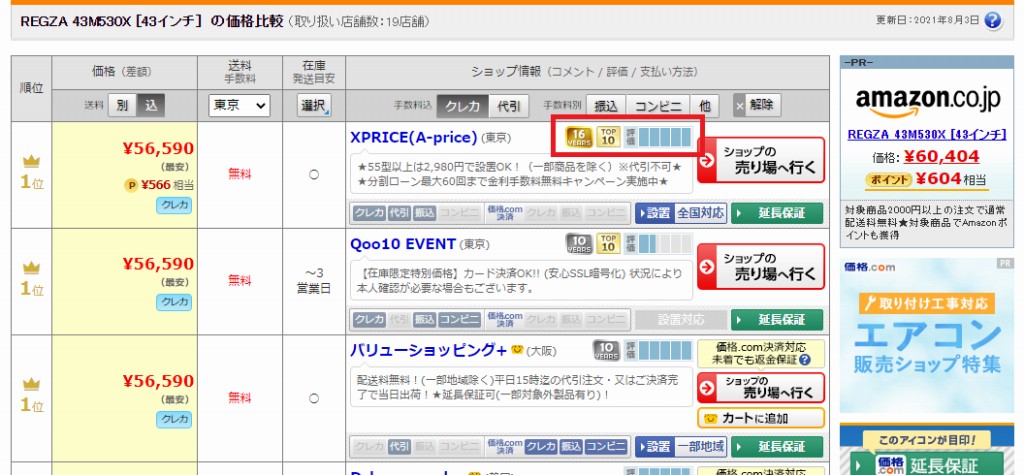
Task: Click the crown rank icon in バリューショッピング+ row
Action: [31, 385]
